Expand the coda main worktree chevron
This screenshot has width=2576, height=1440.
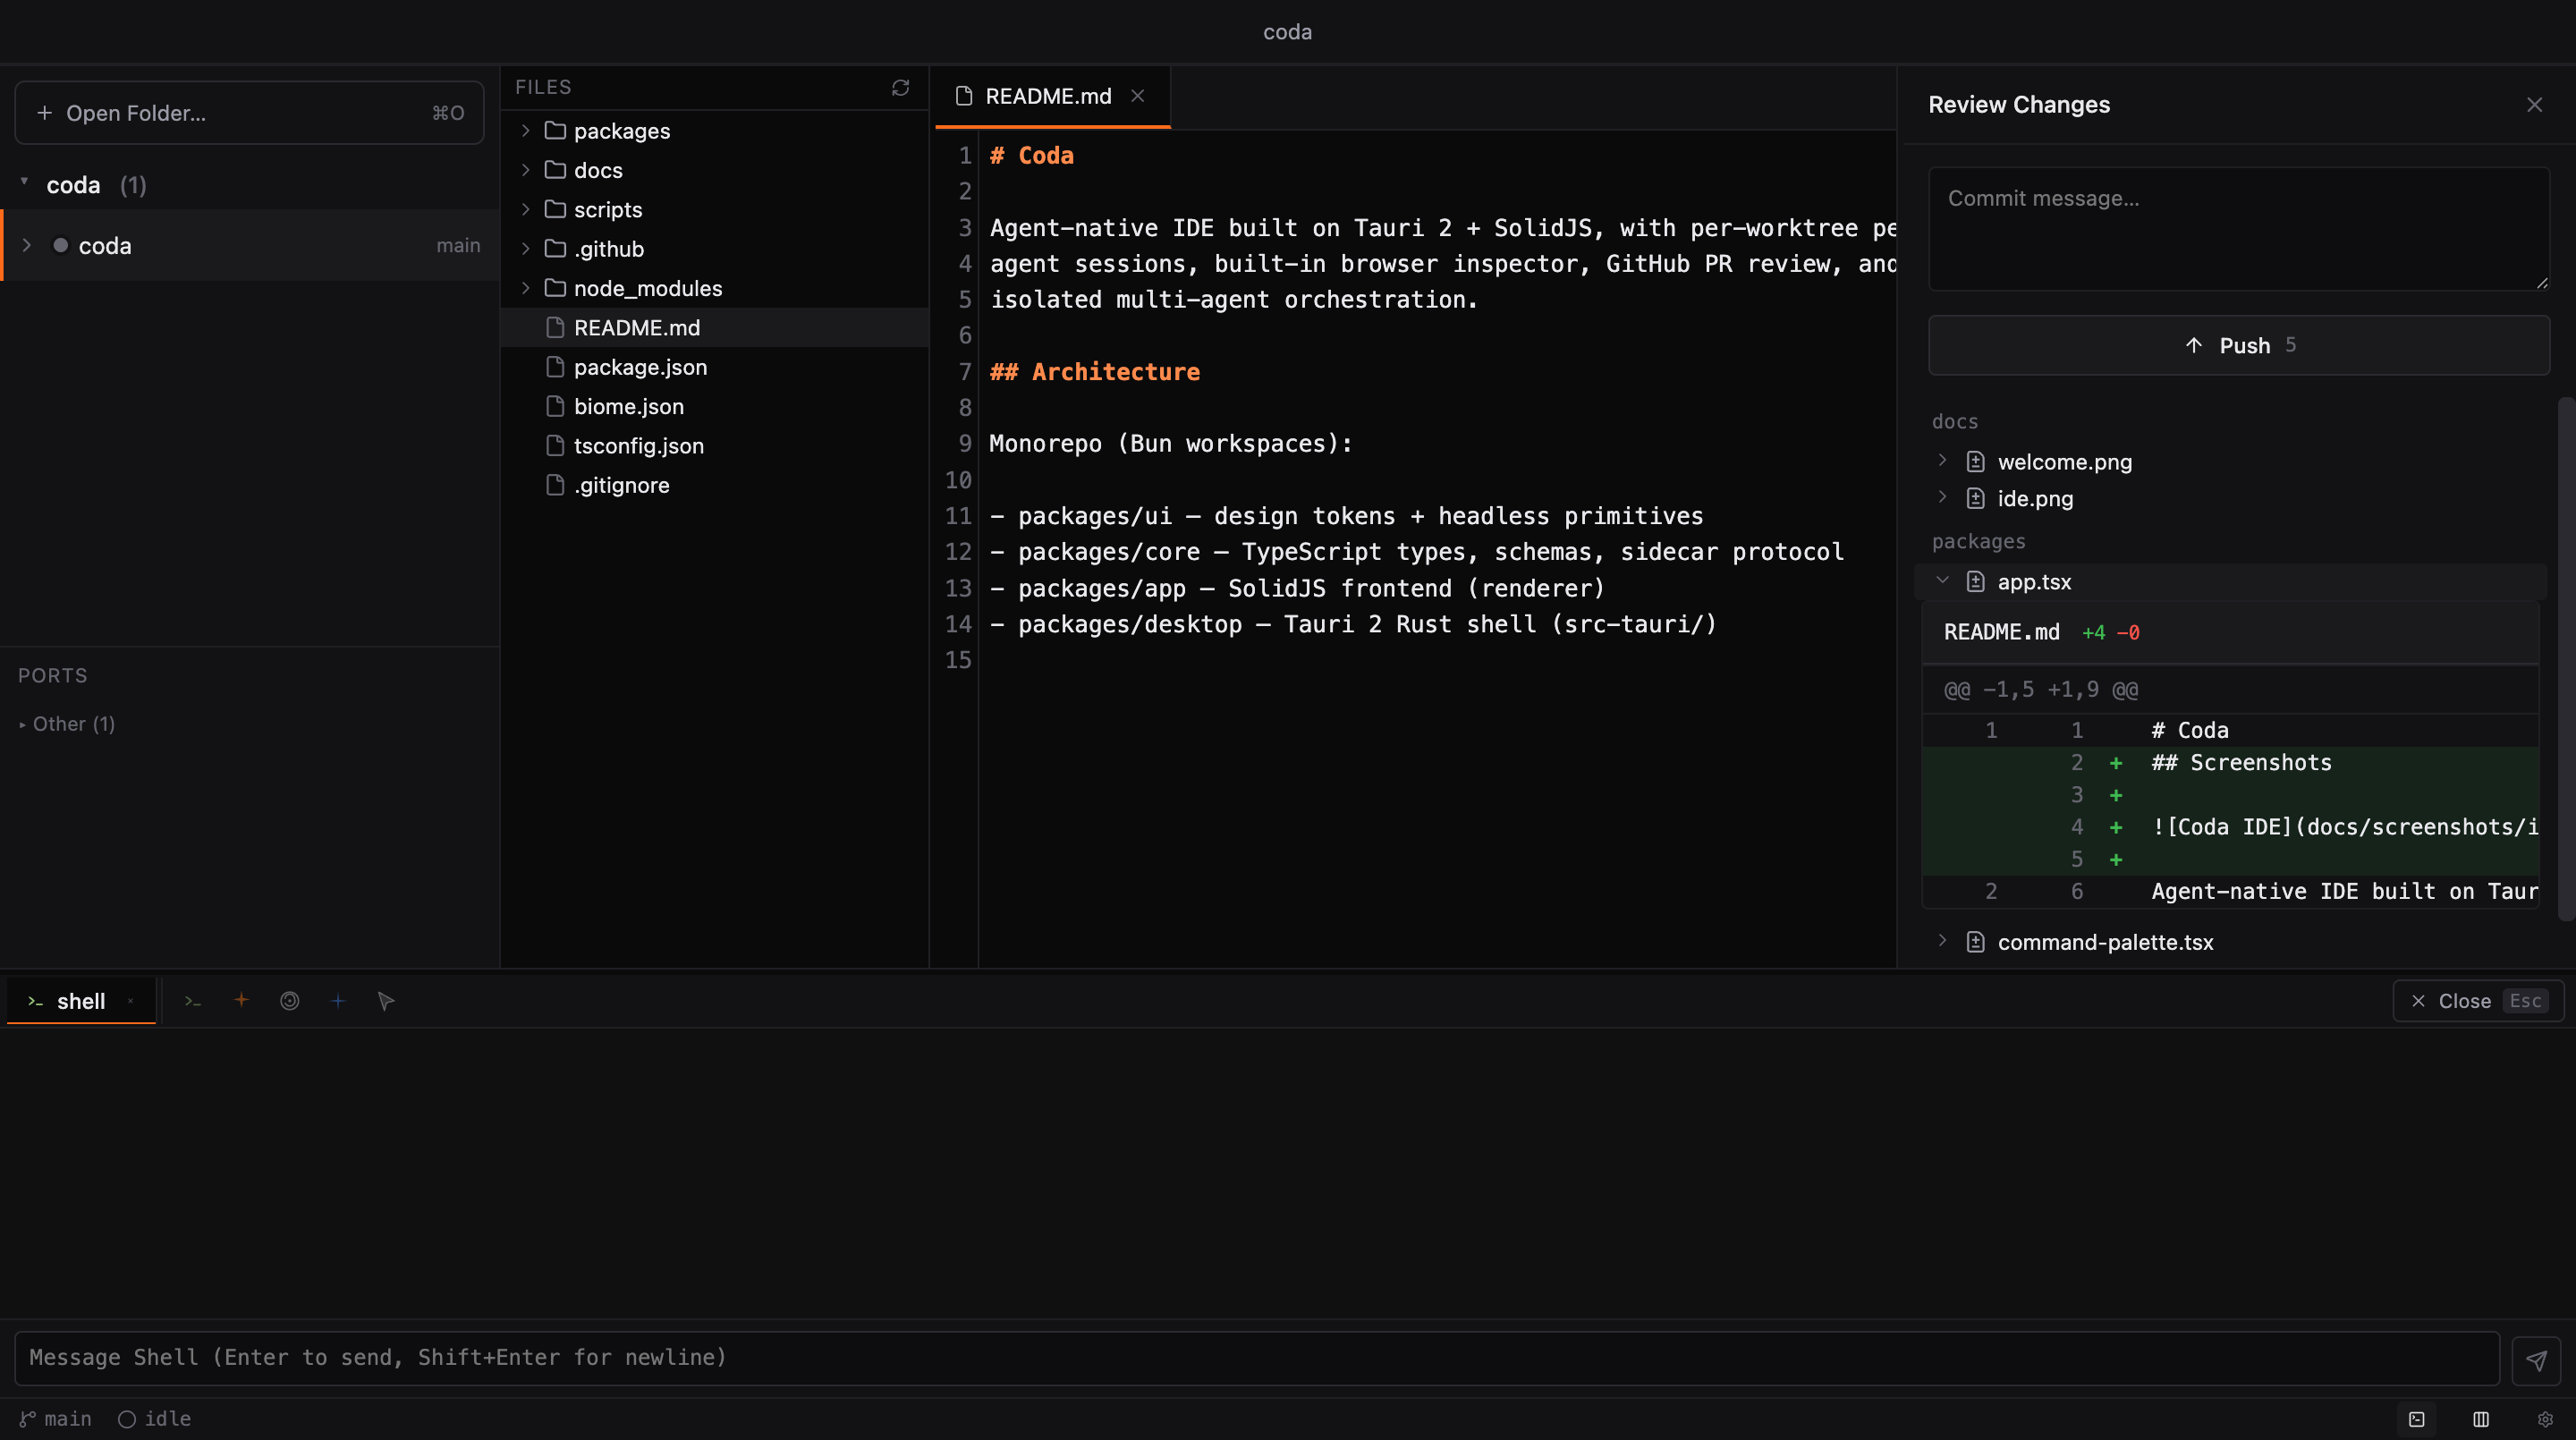27,245
